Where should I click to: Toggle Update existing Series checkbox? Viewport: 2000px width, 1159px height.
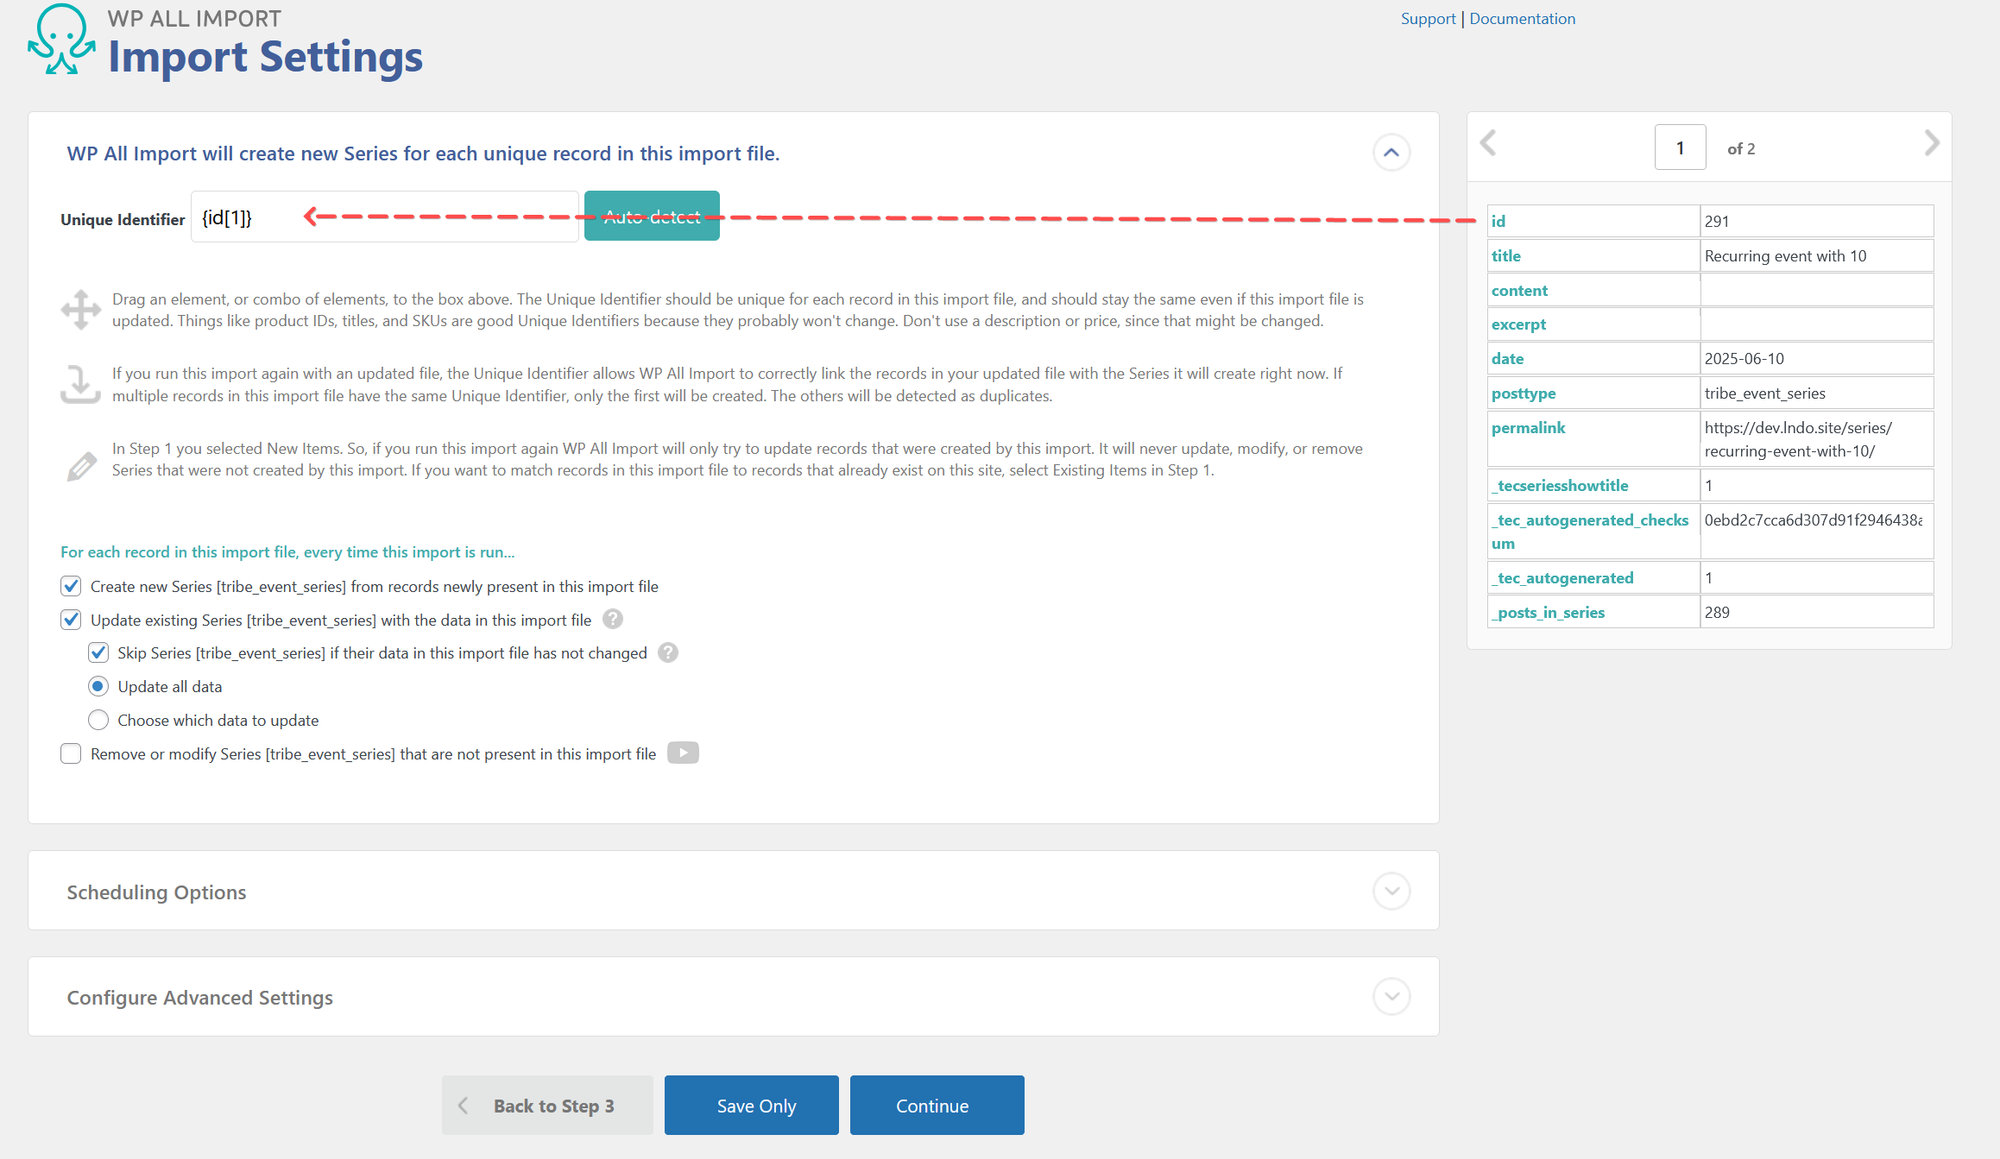tap(71, 620)
